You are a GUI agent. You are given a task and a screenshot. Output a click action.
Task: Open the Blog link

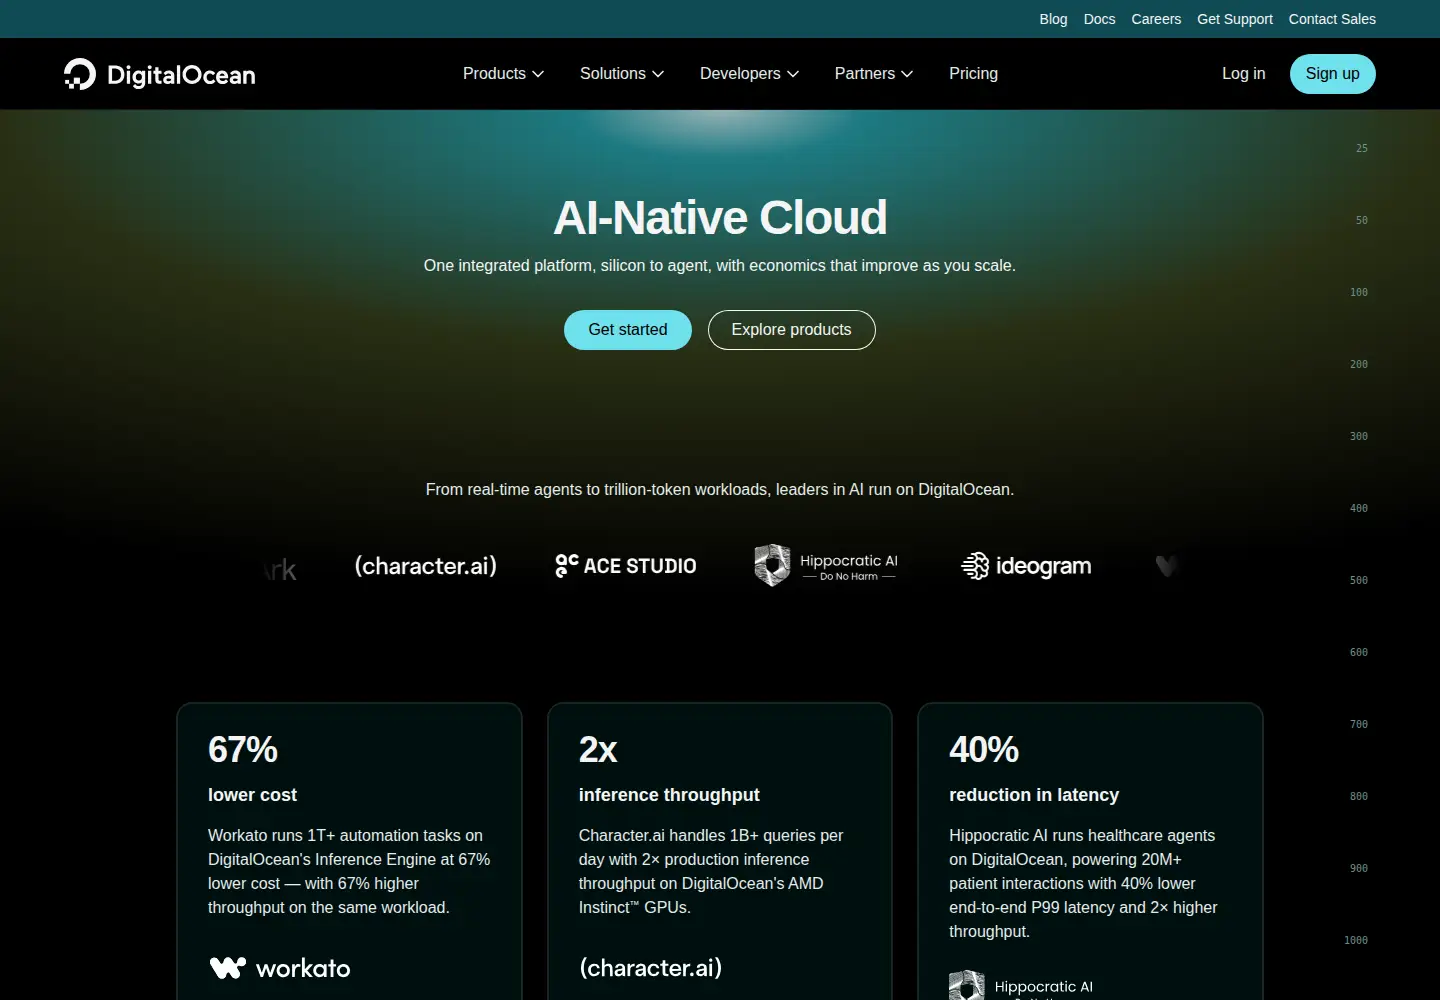click(1053, 19)
